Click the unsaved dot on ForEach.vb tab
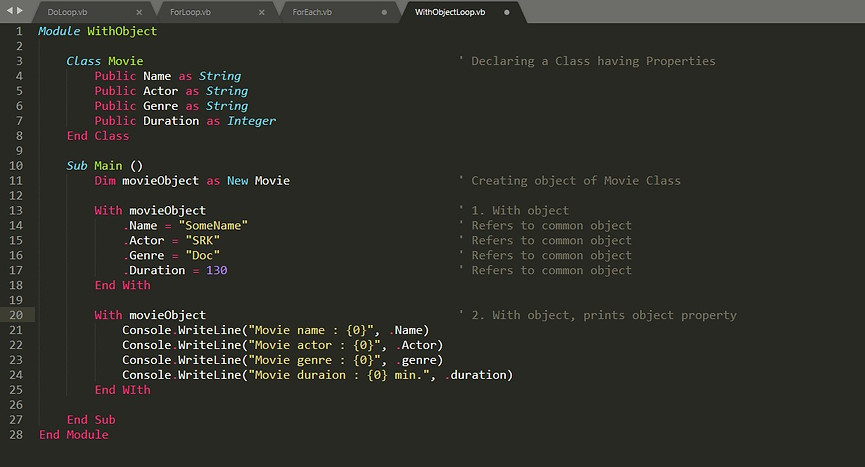Viewport: 865px width, 467px height. click(x=384, y=12)
